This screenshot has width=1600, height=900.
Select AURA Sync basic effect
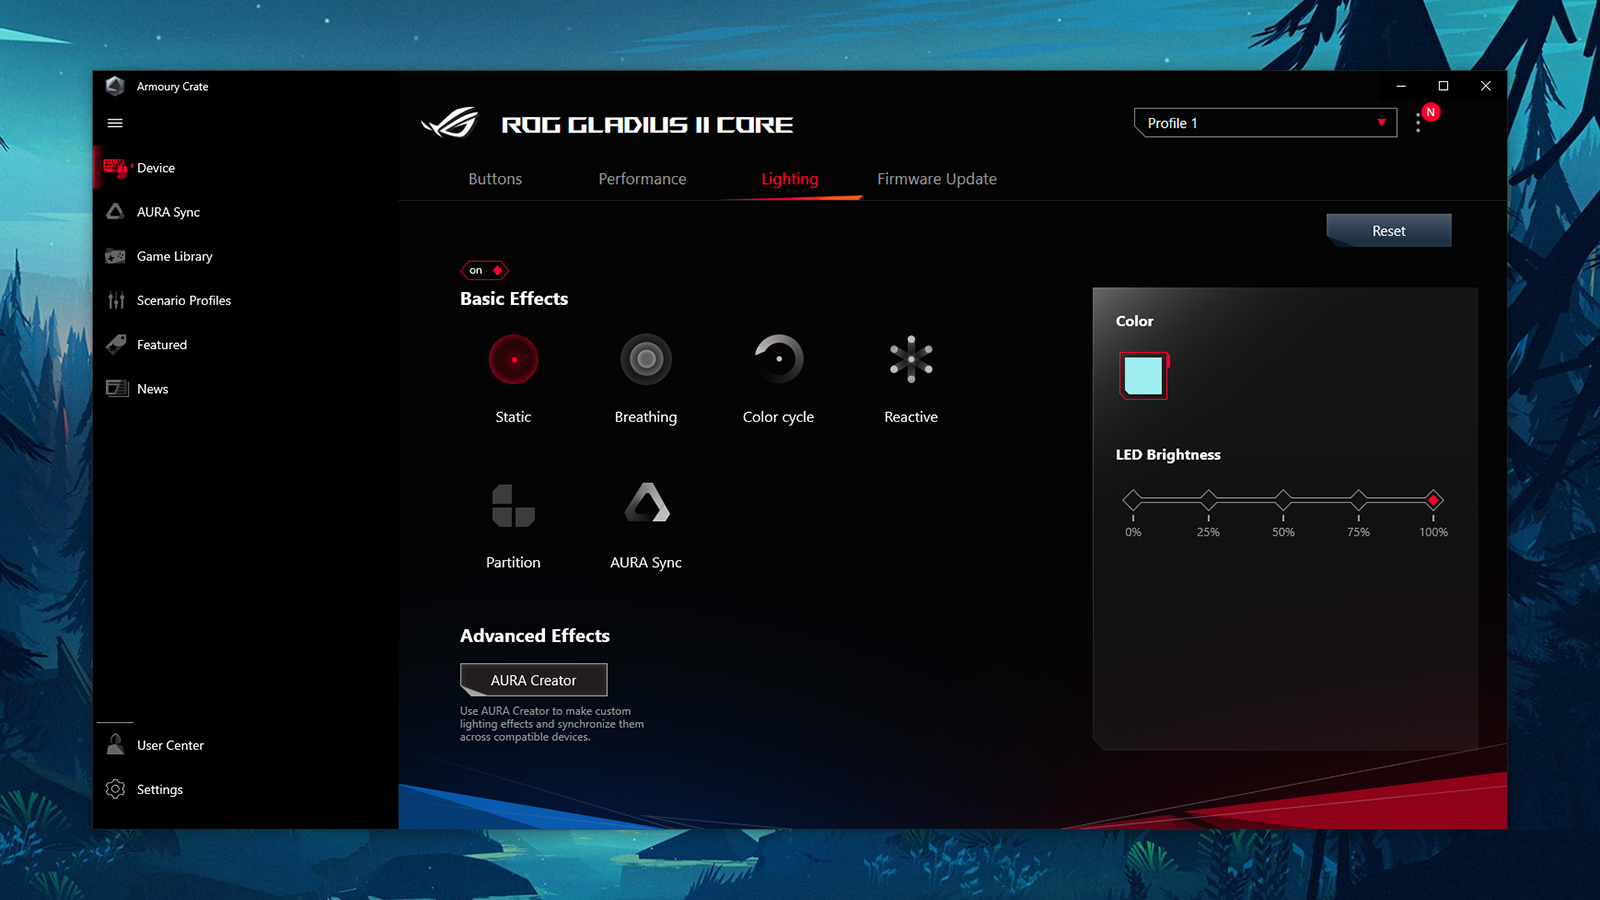point(646,503)
